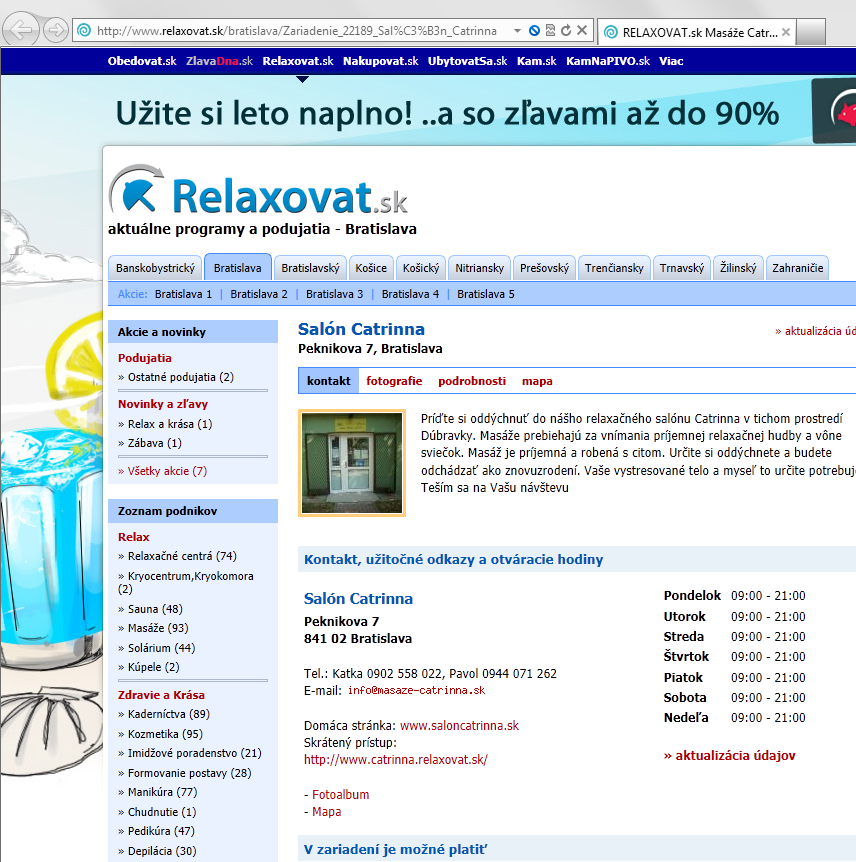
Task: Select the Košický region tab
Action: pyautogui.click(x=421, y=268)
